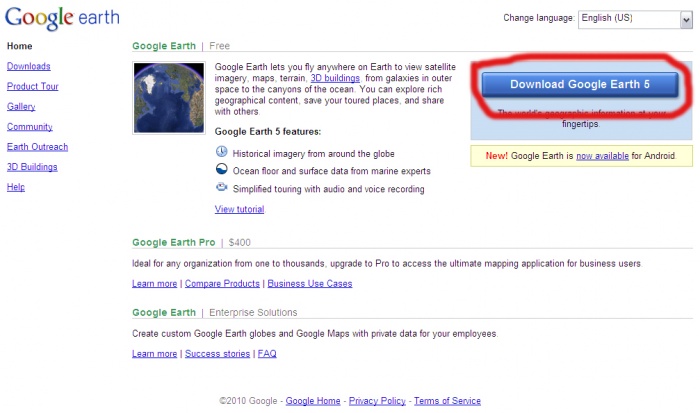Open the Change language dropdown arrow

[x=686, y=19]
